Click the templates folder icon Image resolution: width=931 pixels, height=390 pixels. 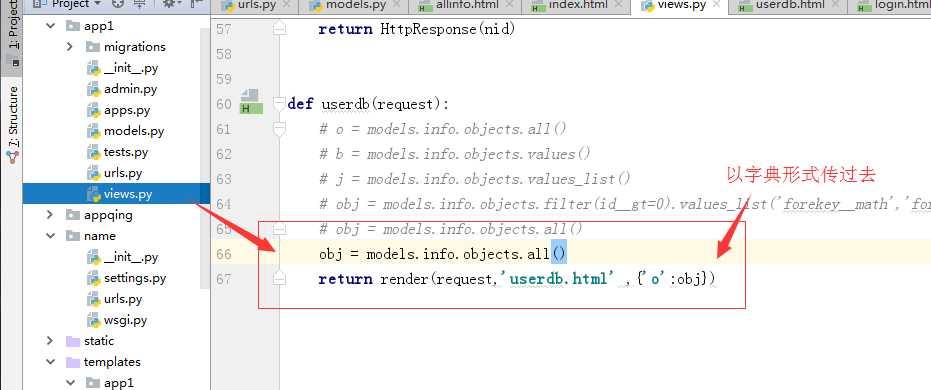point(72,362)
